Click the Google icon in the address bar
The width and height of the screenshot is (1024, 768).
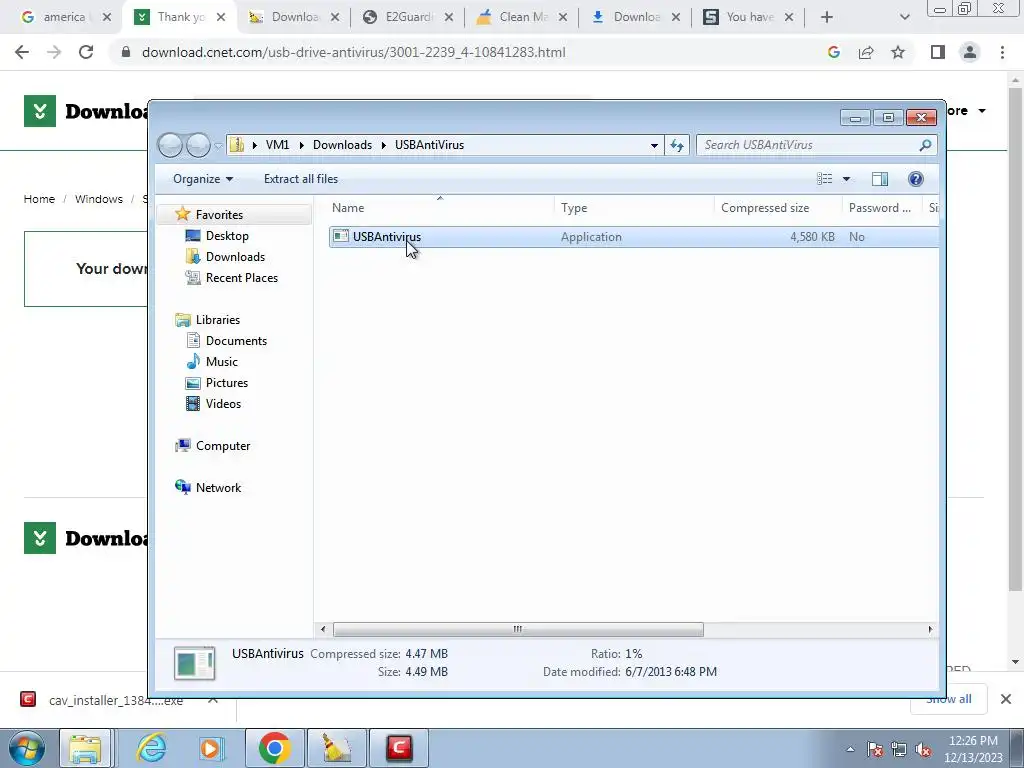click(834, 52)
